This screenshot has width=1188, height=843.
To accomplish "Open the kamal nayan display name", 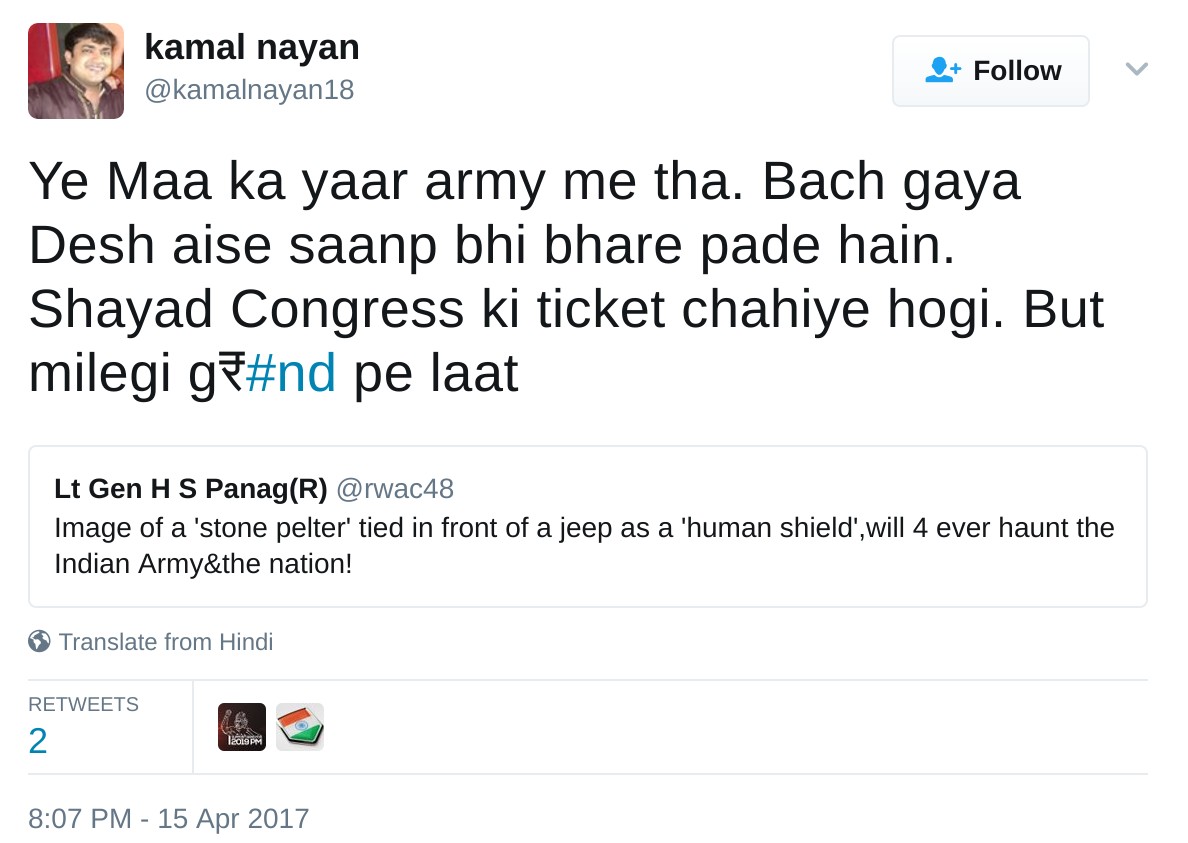I will click(x=252, y=47).
